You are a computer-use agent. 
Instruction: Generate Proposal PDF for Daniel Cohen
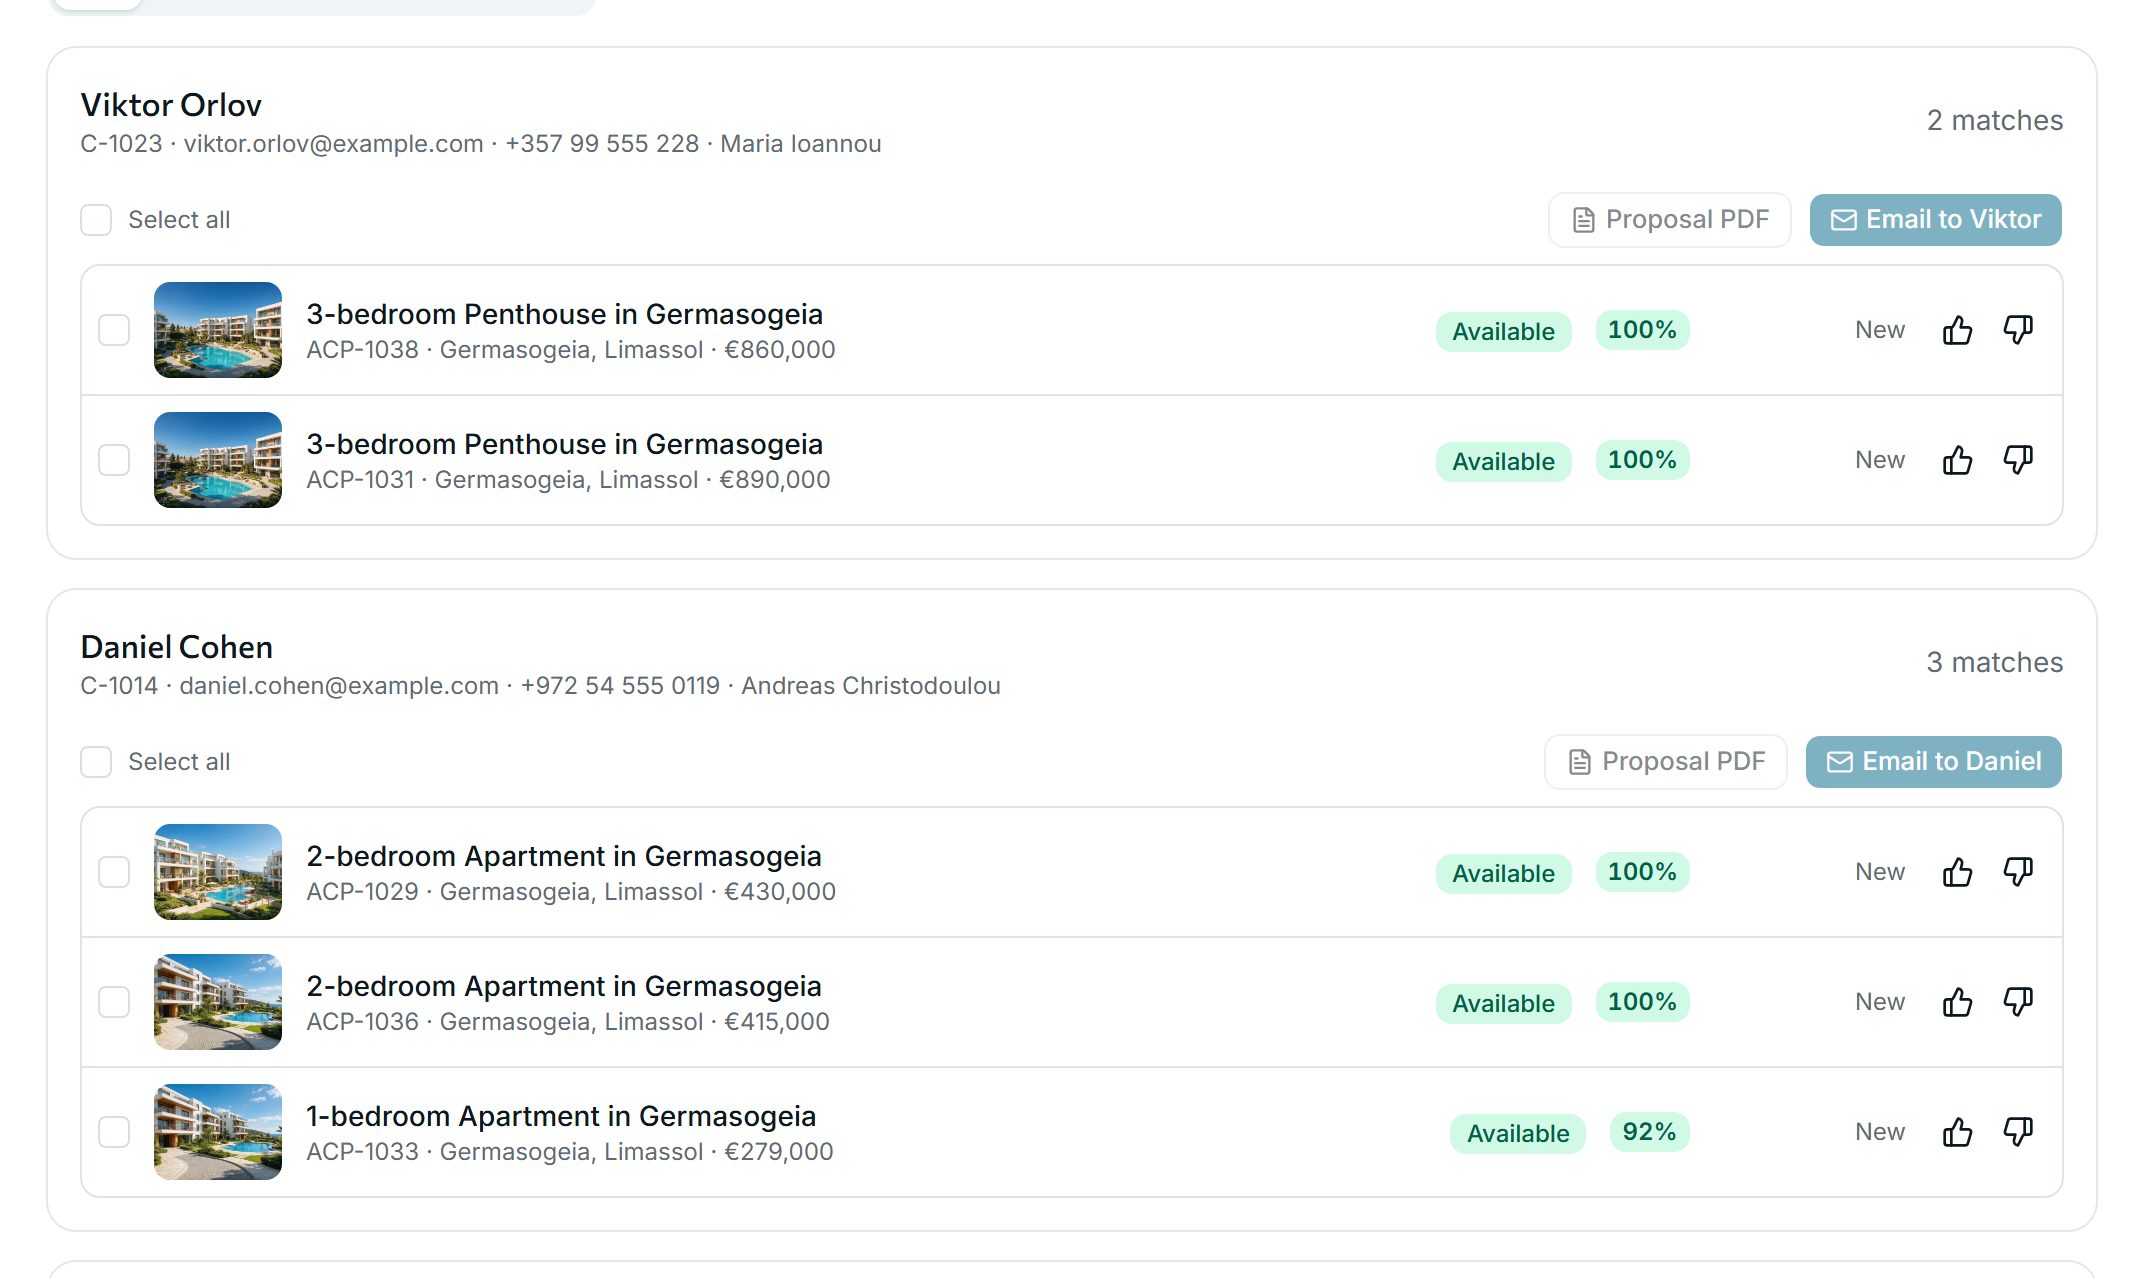pos(1666,762)
